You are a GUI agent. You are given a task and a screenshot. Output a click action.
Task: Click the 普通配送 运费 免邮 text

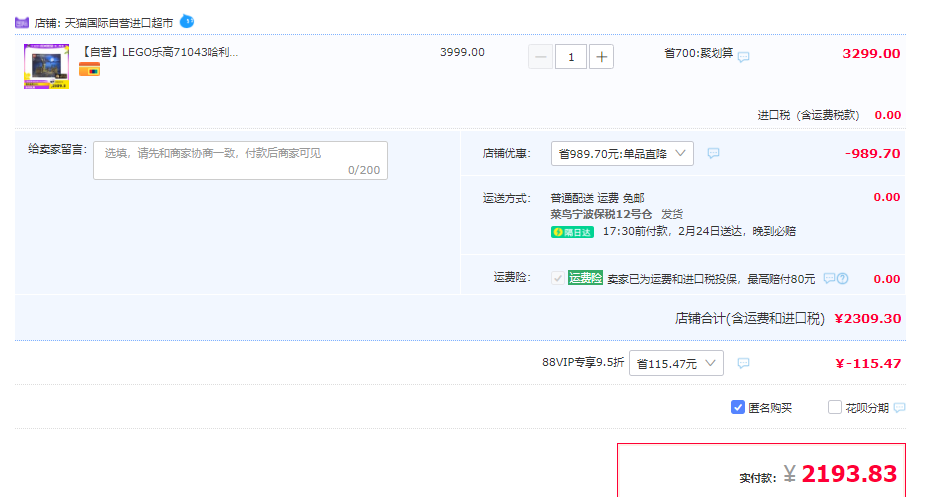tap(597, 198)
